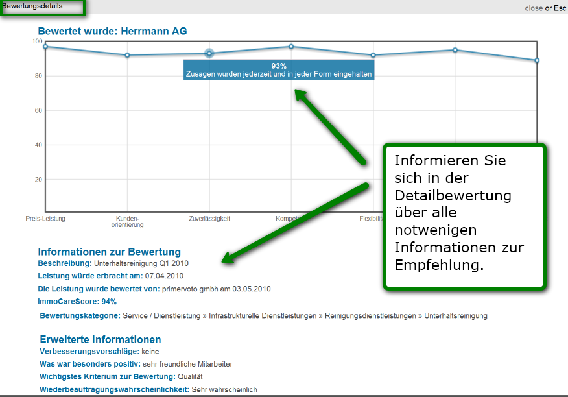Close dialog via 'close or Esc' link
Screen dimensions: 568x397
tap(545, 8)
